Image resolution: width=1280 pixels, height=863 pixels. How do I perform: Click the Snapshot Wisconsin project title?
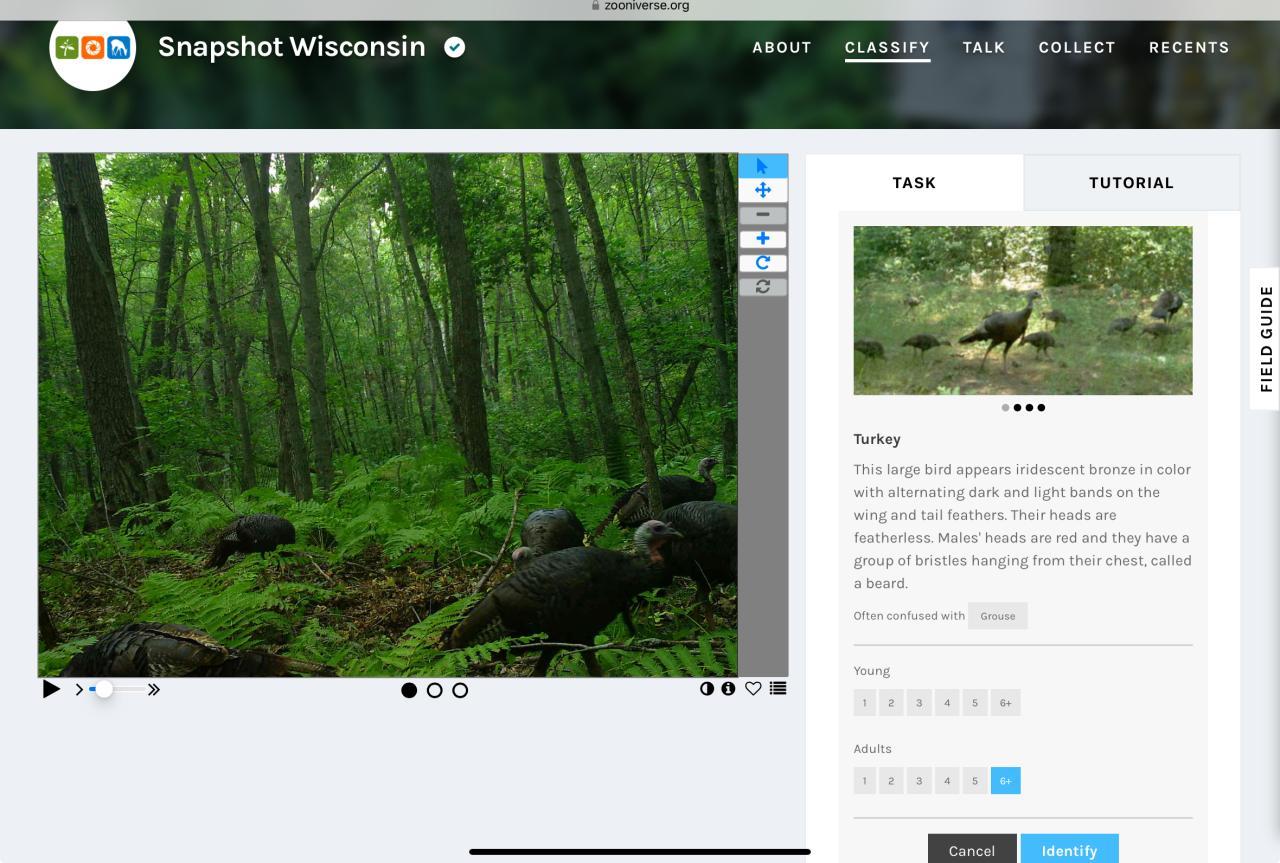[292, 46]
